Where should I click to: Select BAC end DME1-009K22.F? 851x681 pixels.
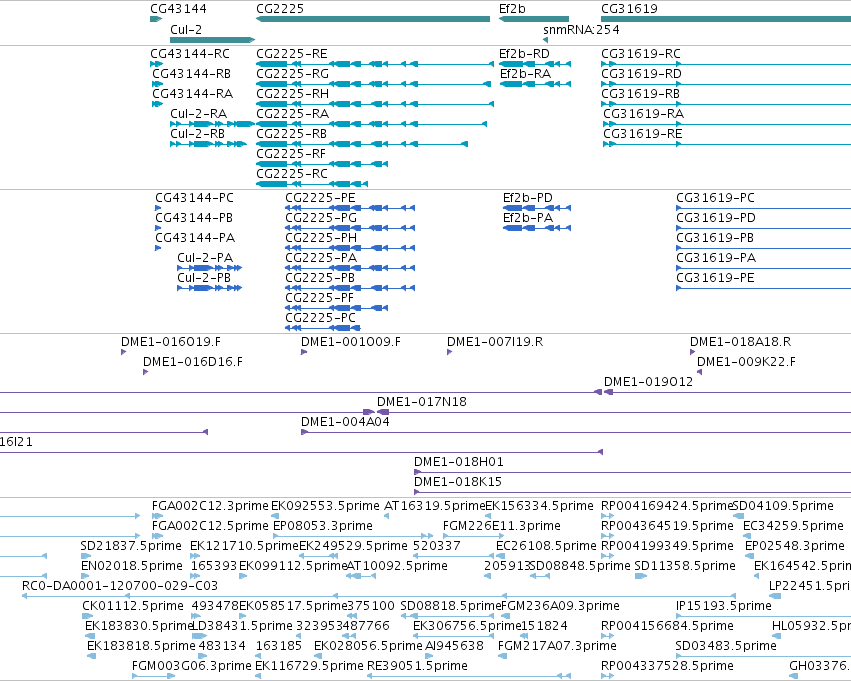coord(700,372)
